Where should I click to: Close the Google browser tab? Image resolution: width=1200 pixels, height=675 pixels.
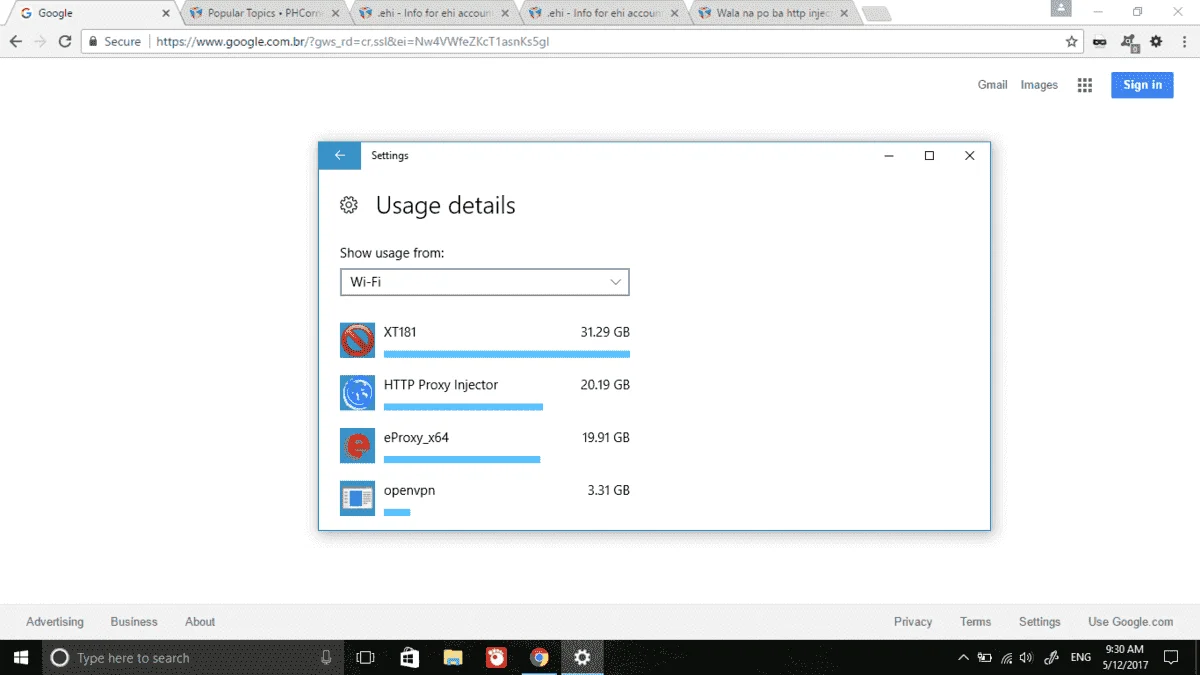click(x=166, y=13)
